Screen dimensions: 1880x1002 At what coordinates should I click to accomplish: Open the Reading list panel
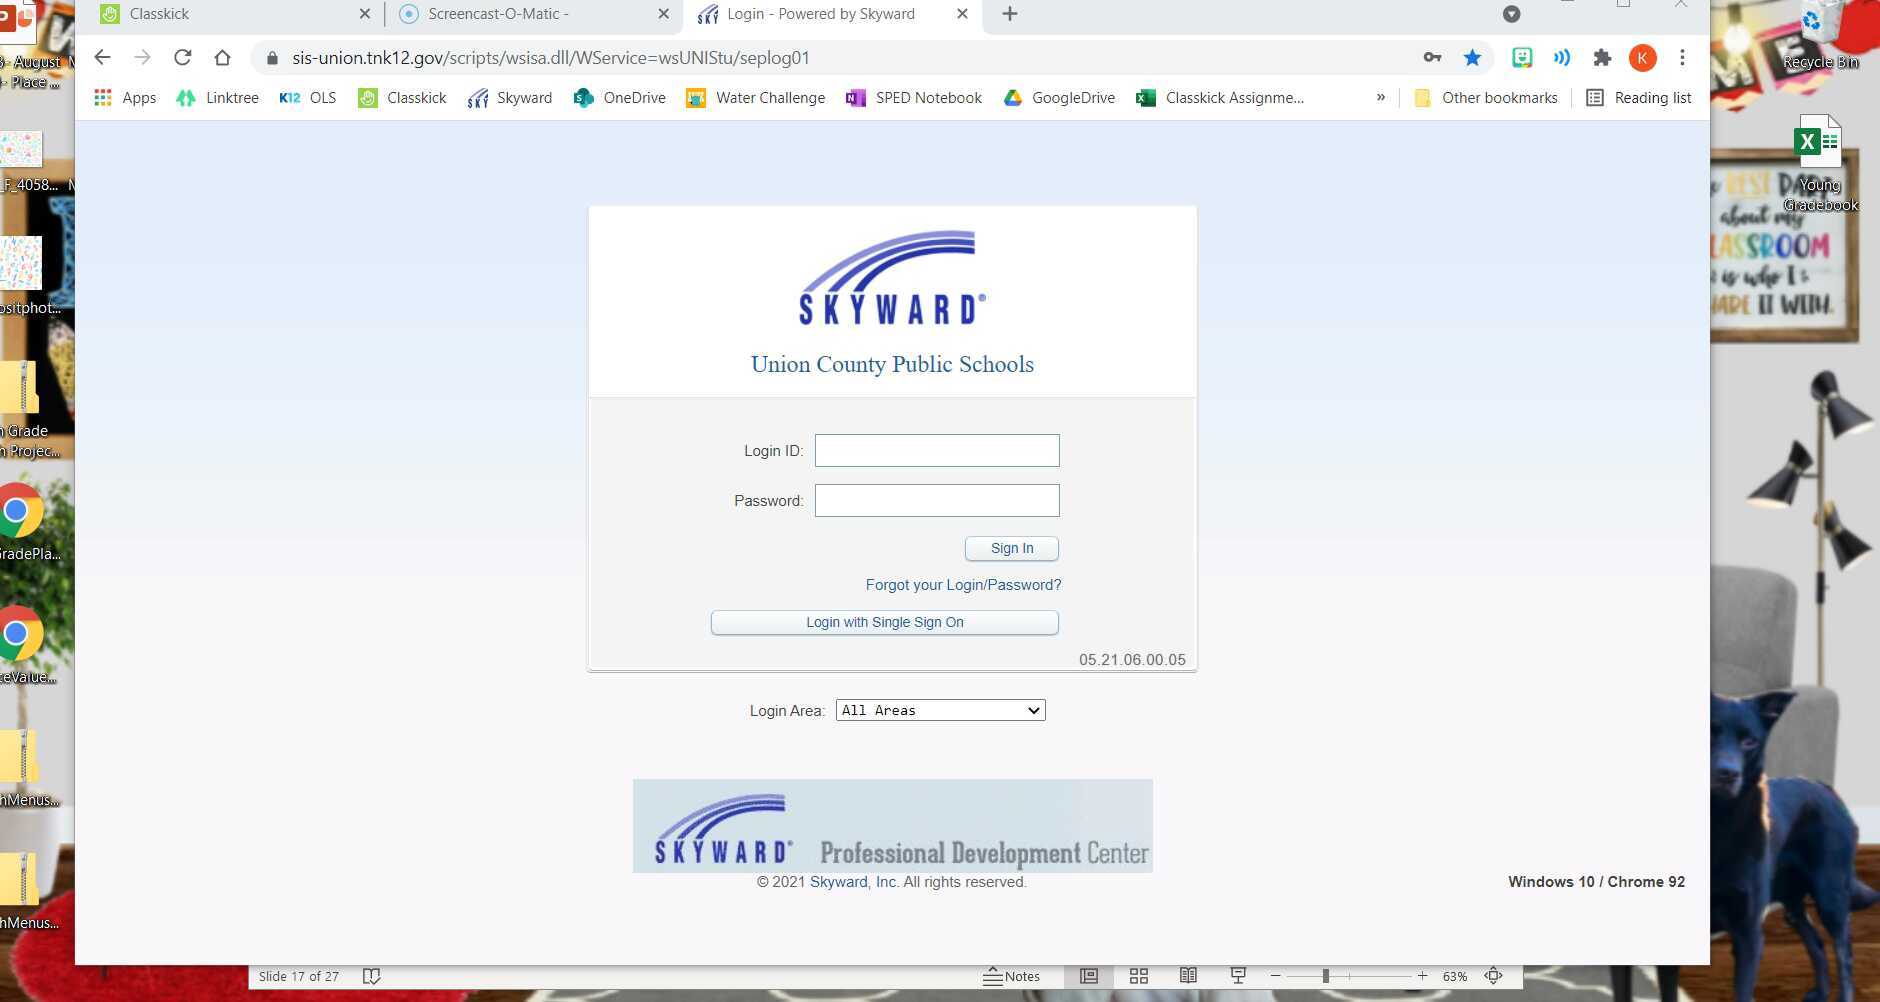(x=1639, y=98)
